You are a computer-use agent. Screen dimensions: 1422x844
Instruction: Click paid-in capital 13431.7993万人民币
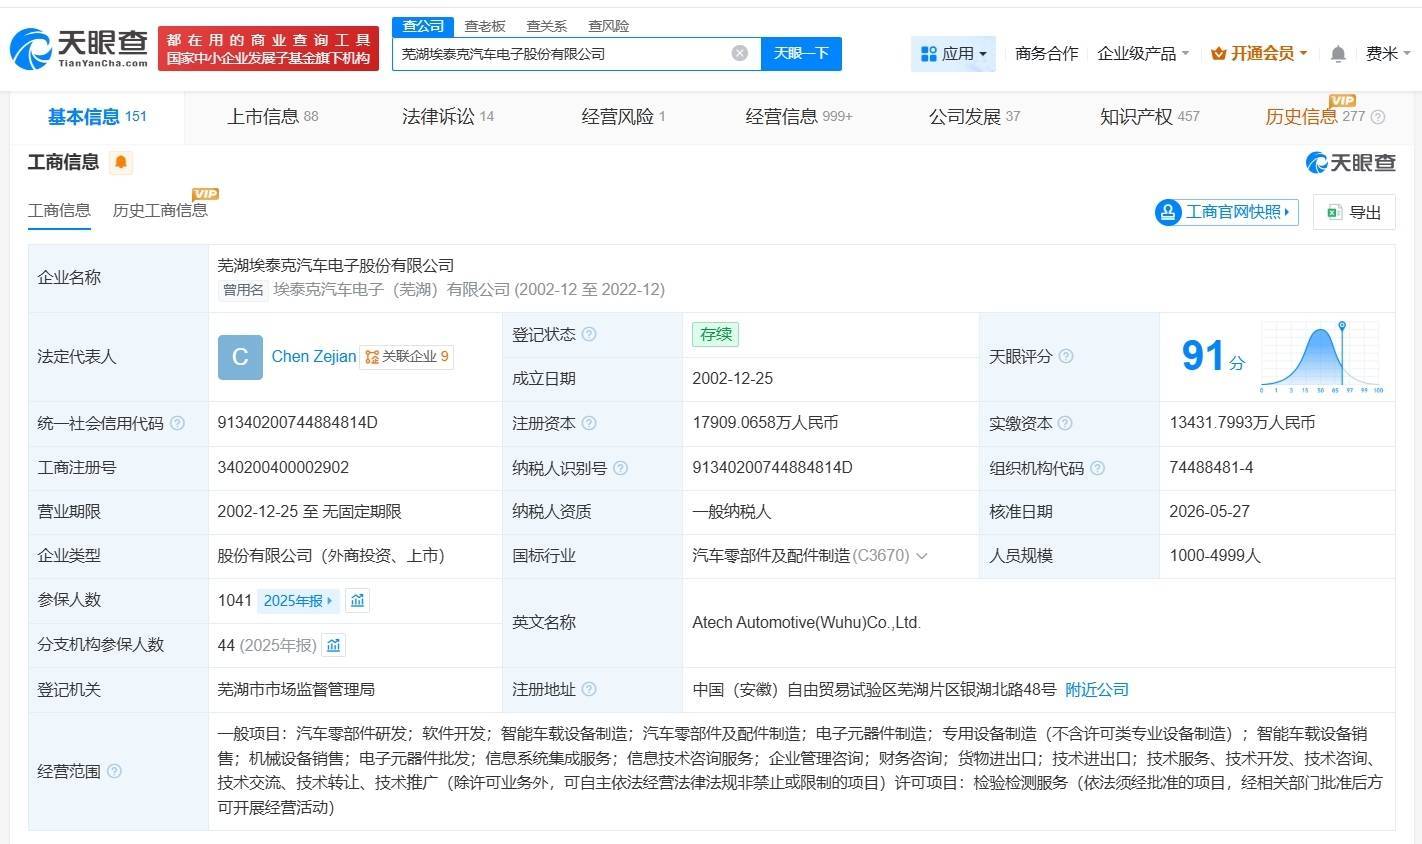coord(1242,423)
